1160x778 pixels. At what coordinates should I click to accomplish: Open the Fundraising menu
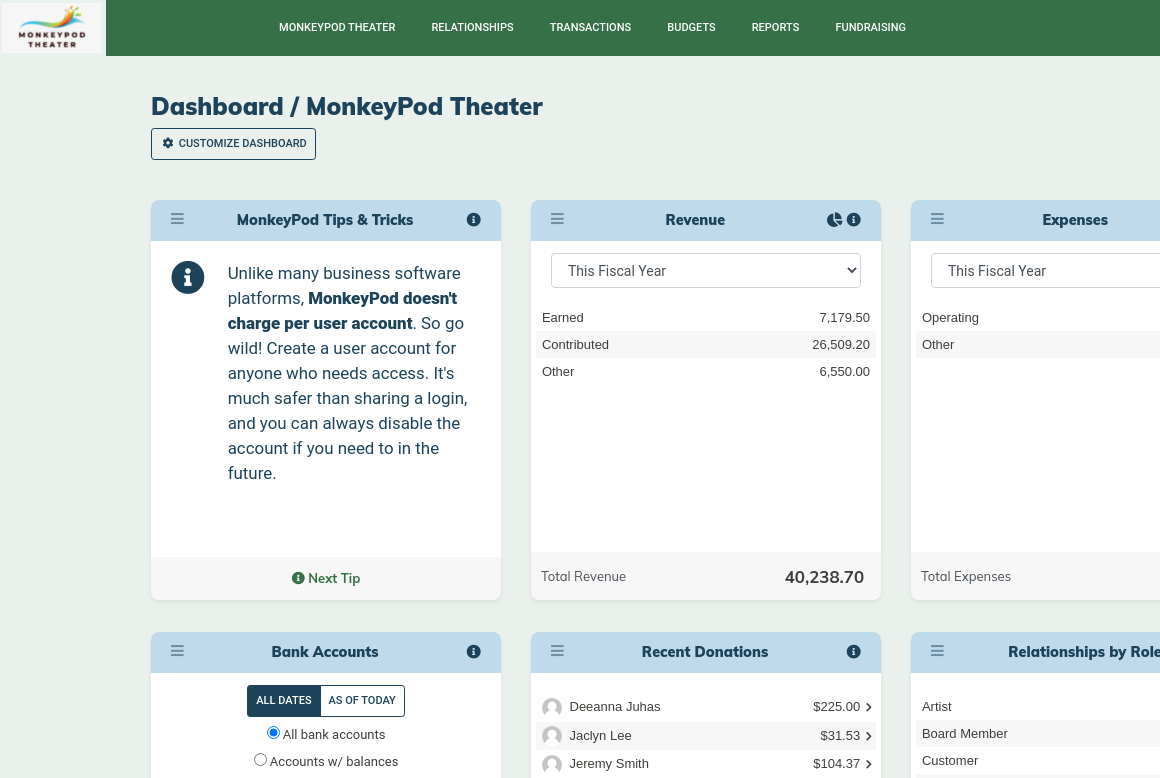point(871,27)
